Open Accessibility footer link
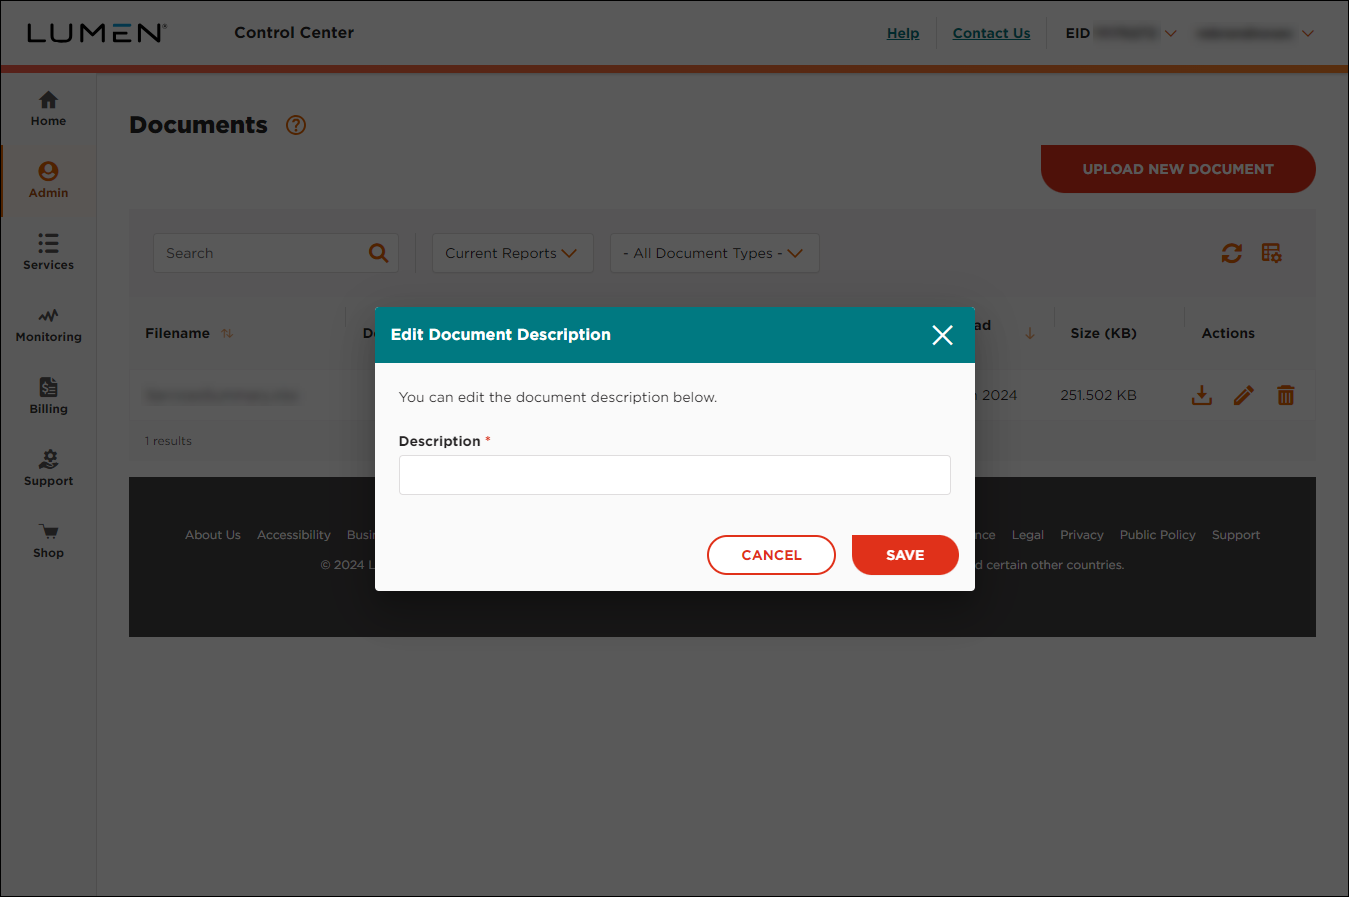1349x897 pixels. tap(294, 535)
